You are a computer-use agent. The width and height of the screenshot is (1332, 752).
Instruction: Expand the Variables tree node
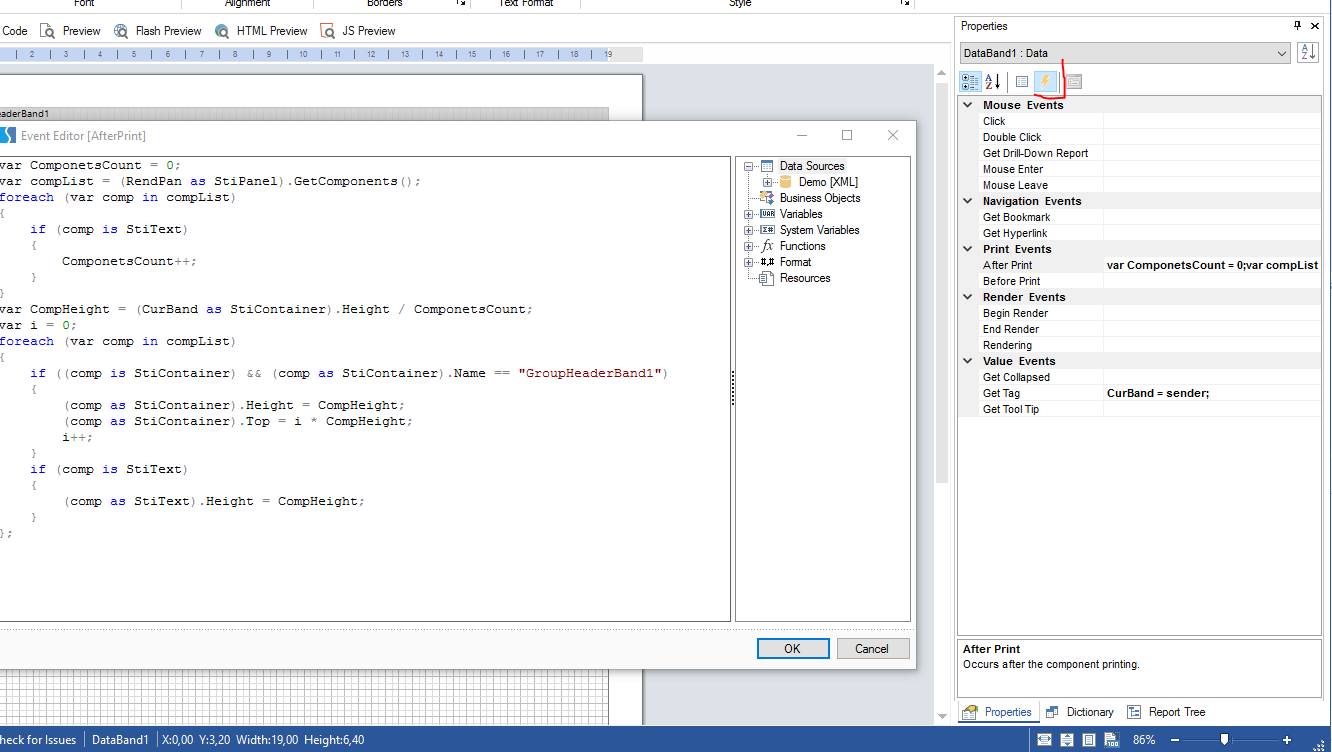coord(749,214)
